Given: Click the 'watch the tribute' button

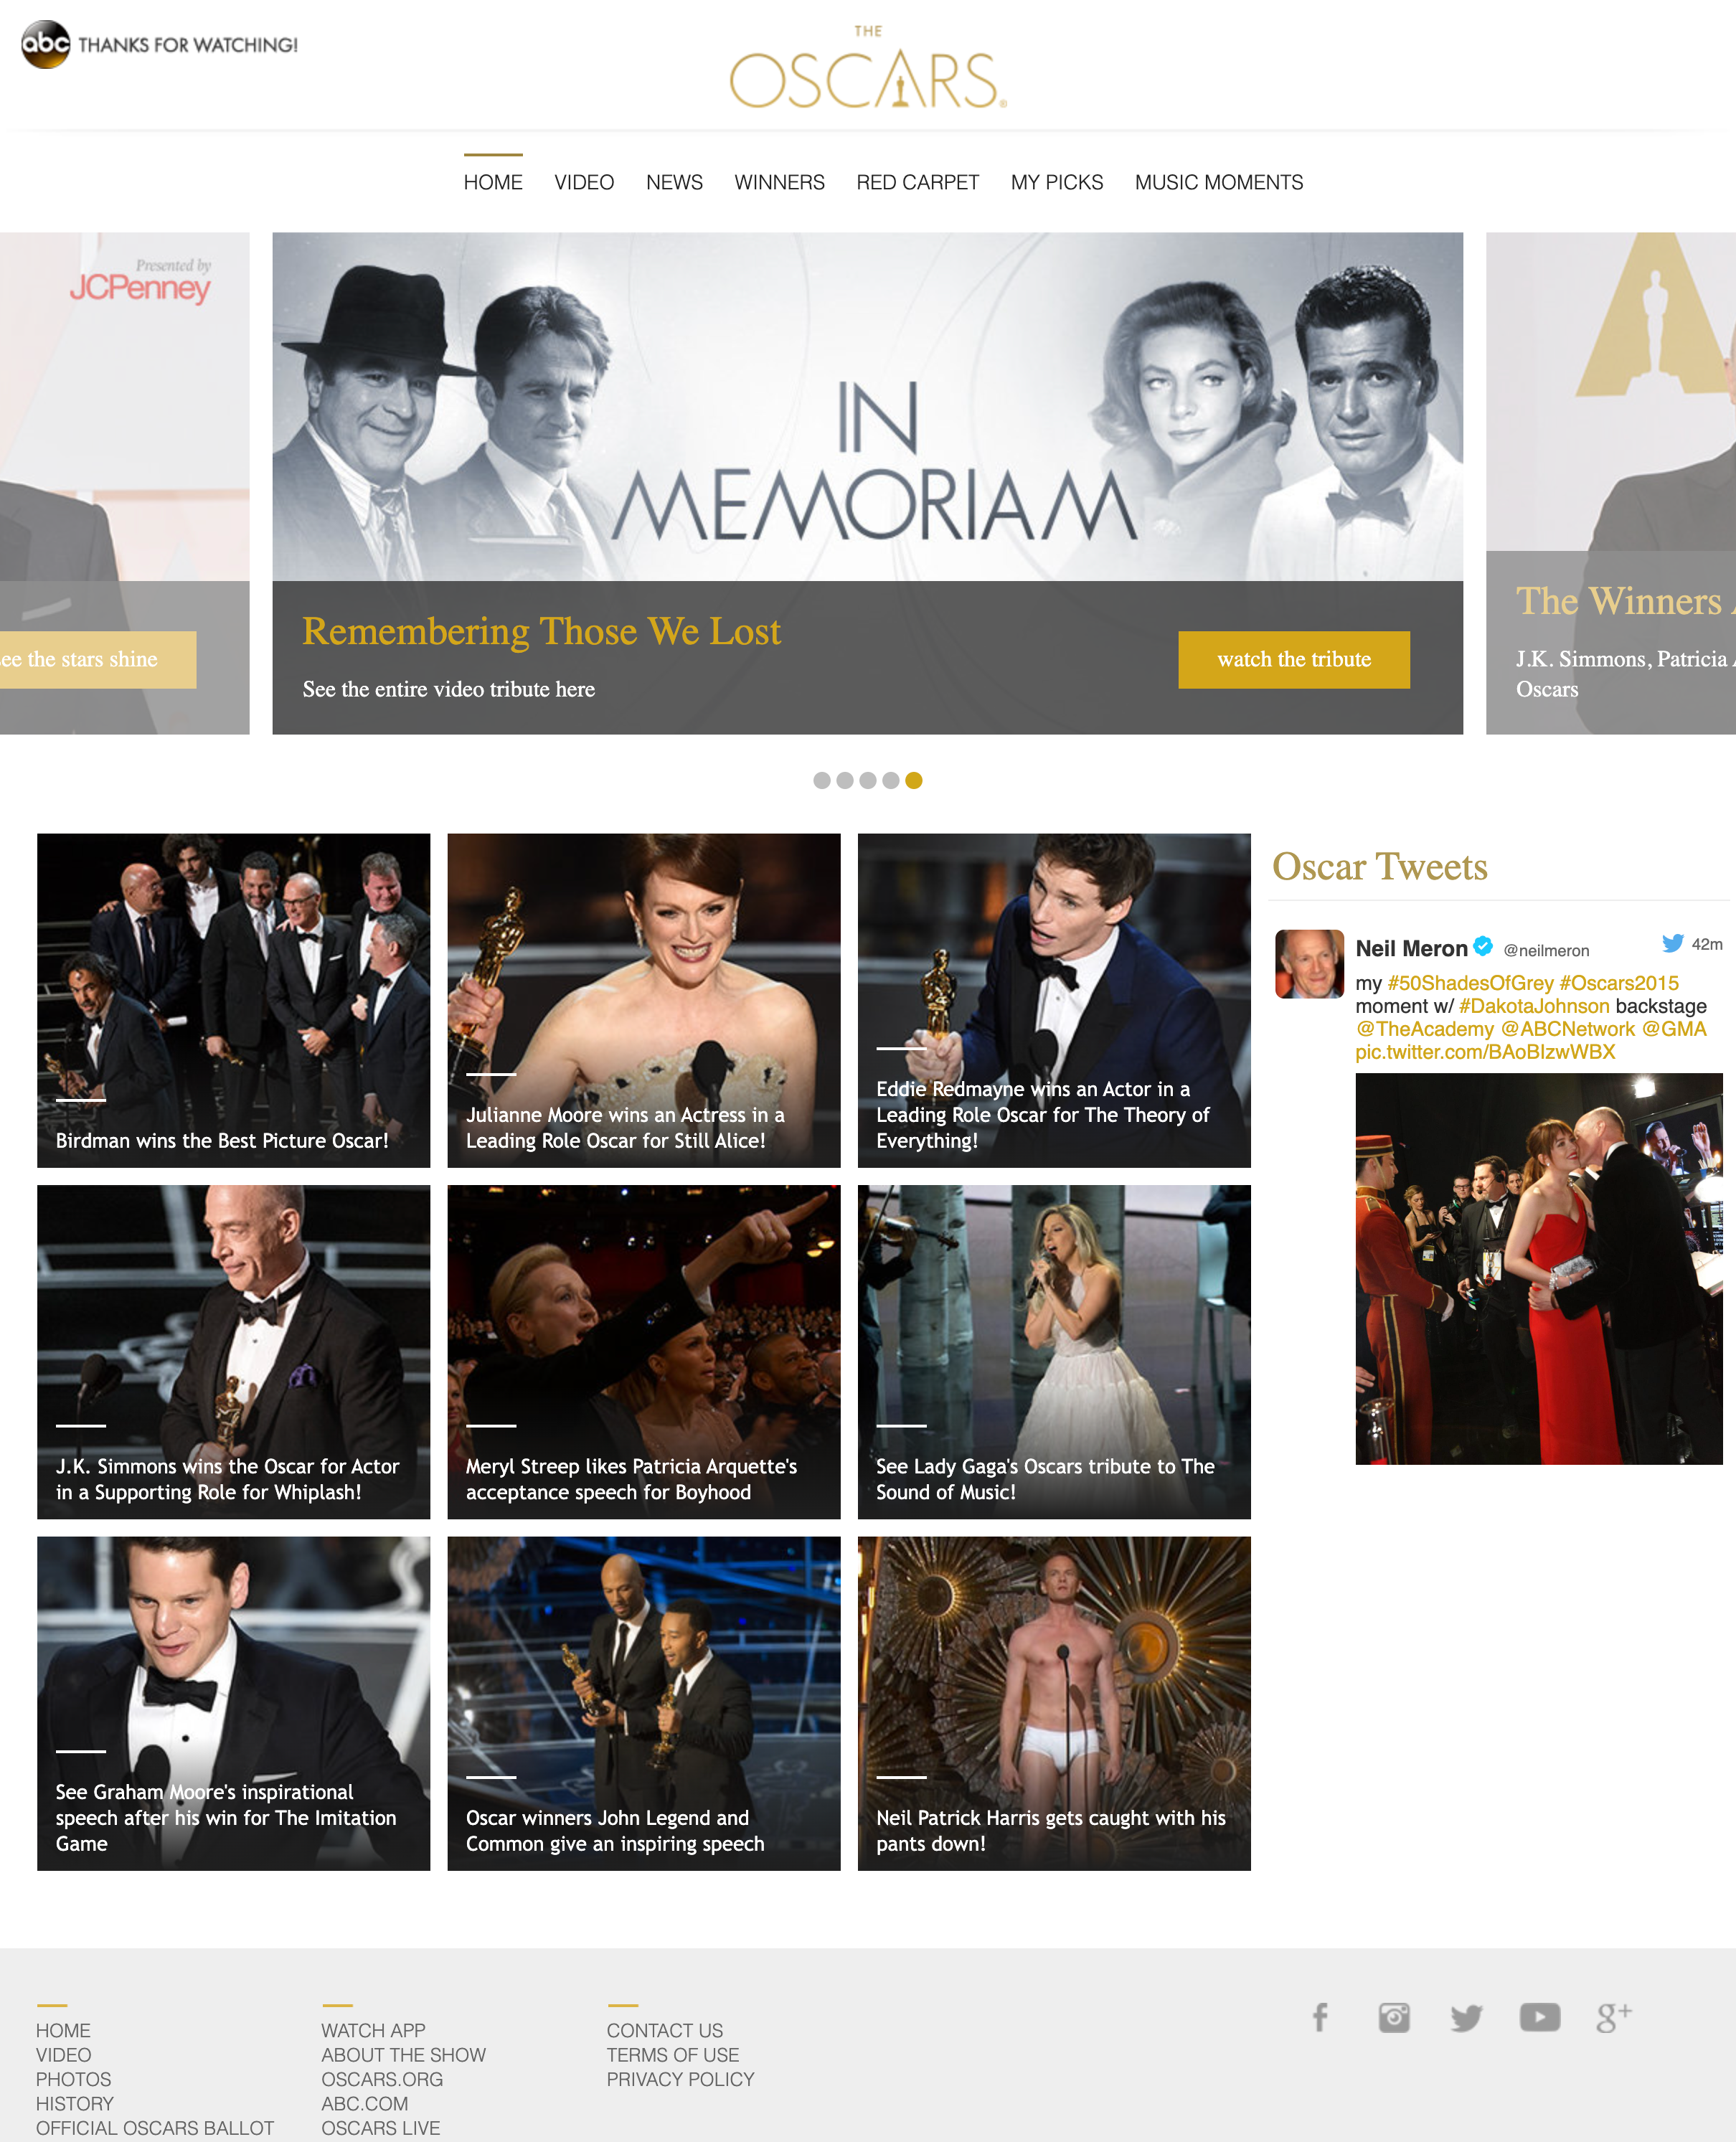Looking at the screenshot, I should 1293,659.
